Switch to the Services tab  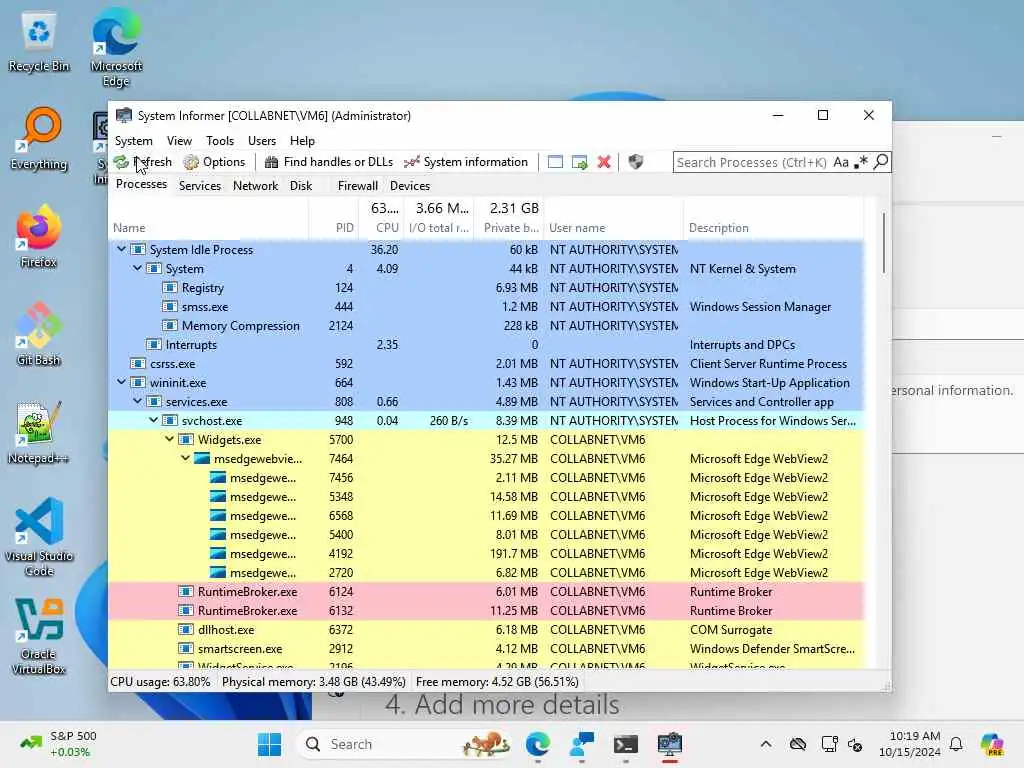point(200,185)
